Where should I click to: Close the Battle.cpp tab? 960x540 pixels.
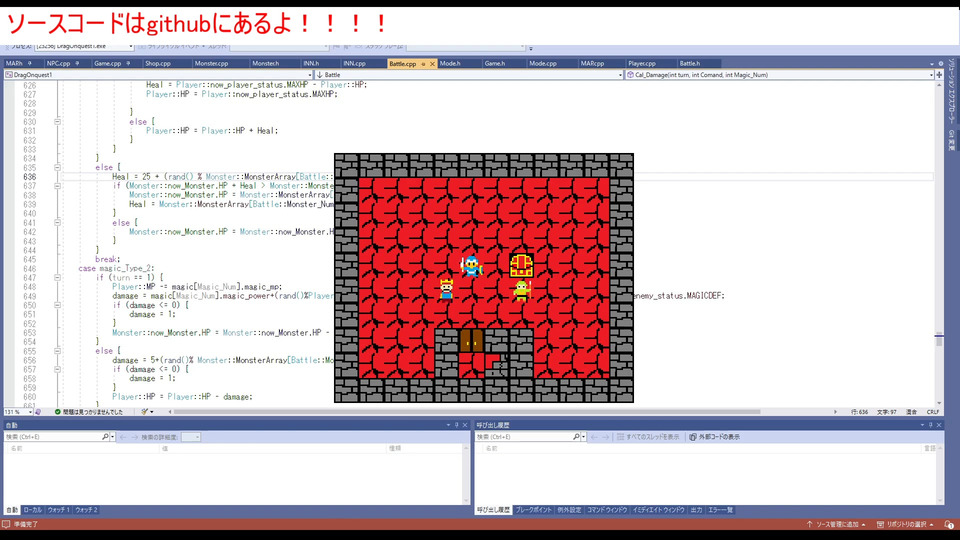tap(432, 64)
